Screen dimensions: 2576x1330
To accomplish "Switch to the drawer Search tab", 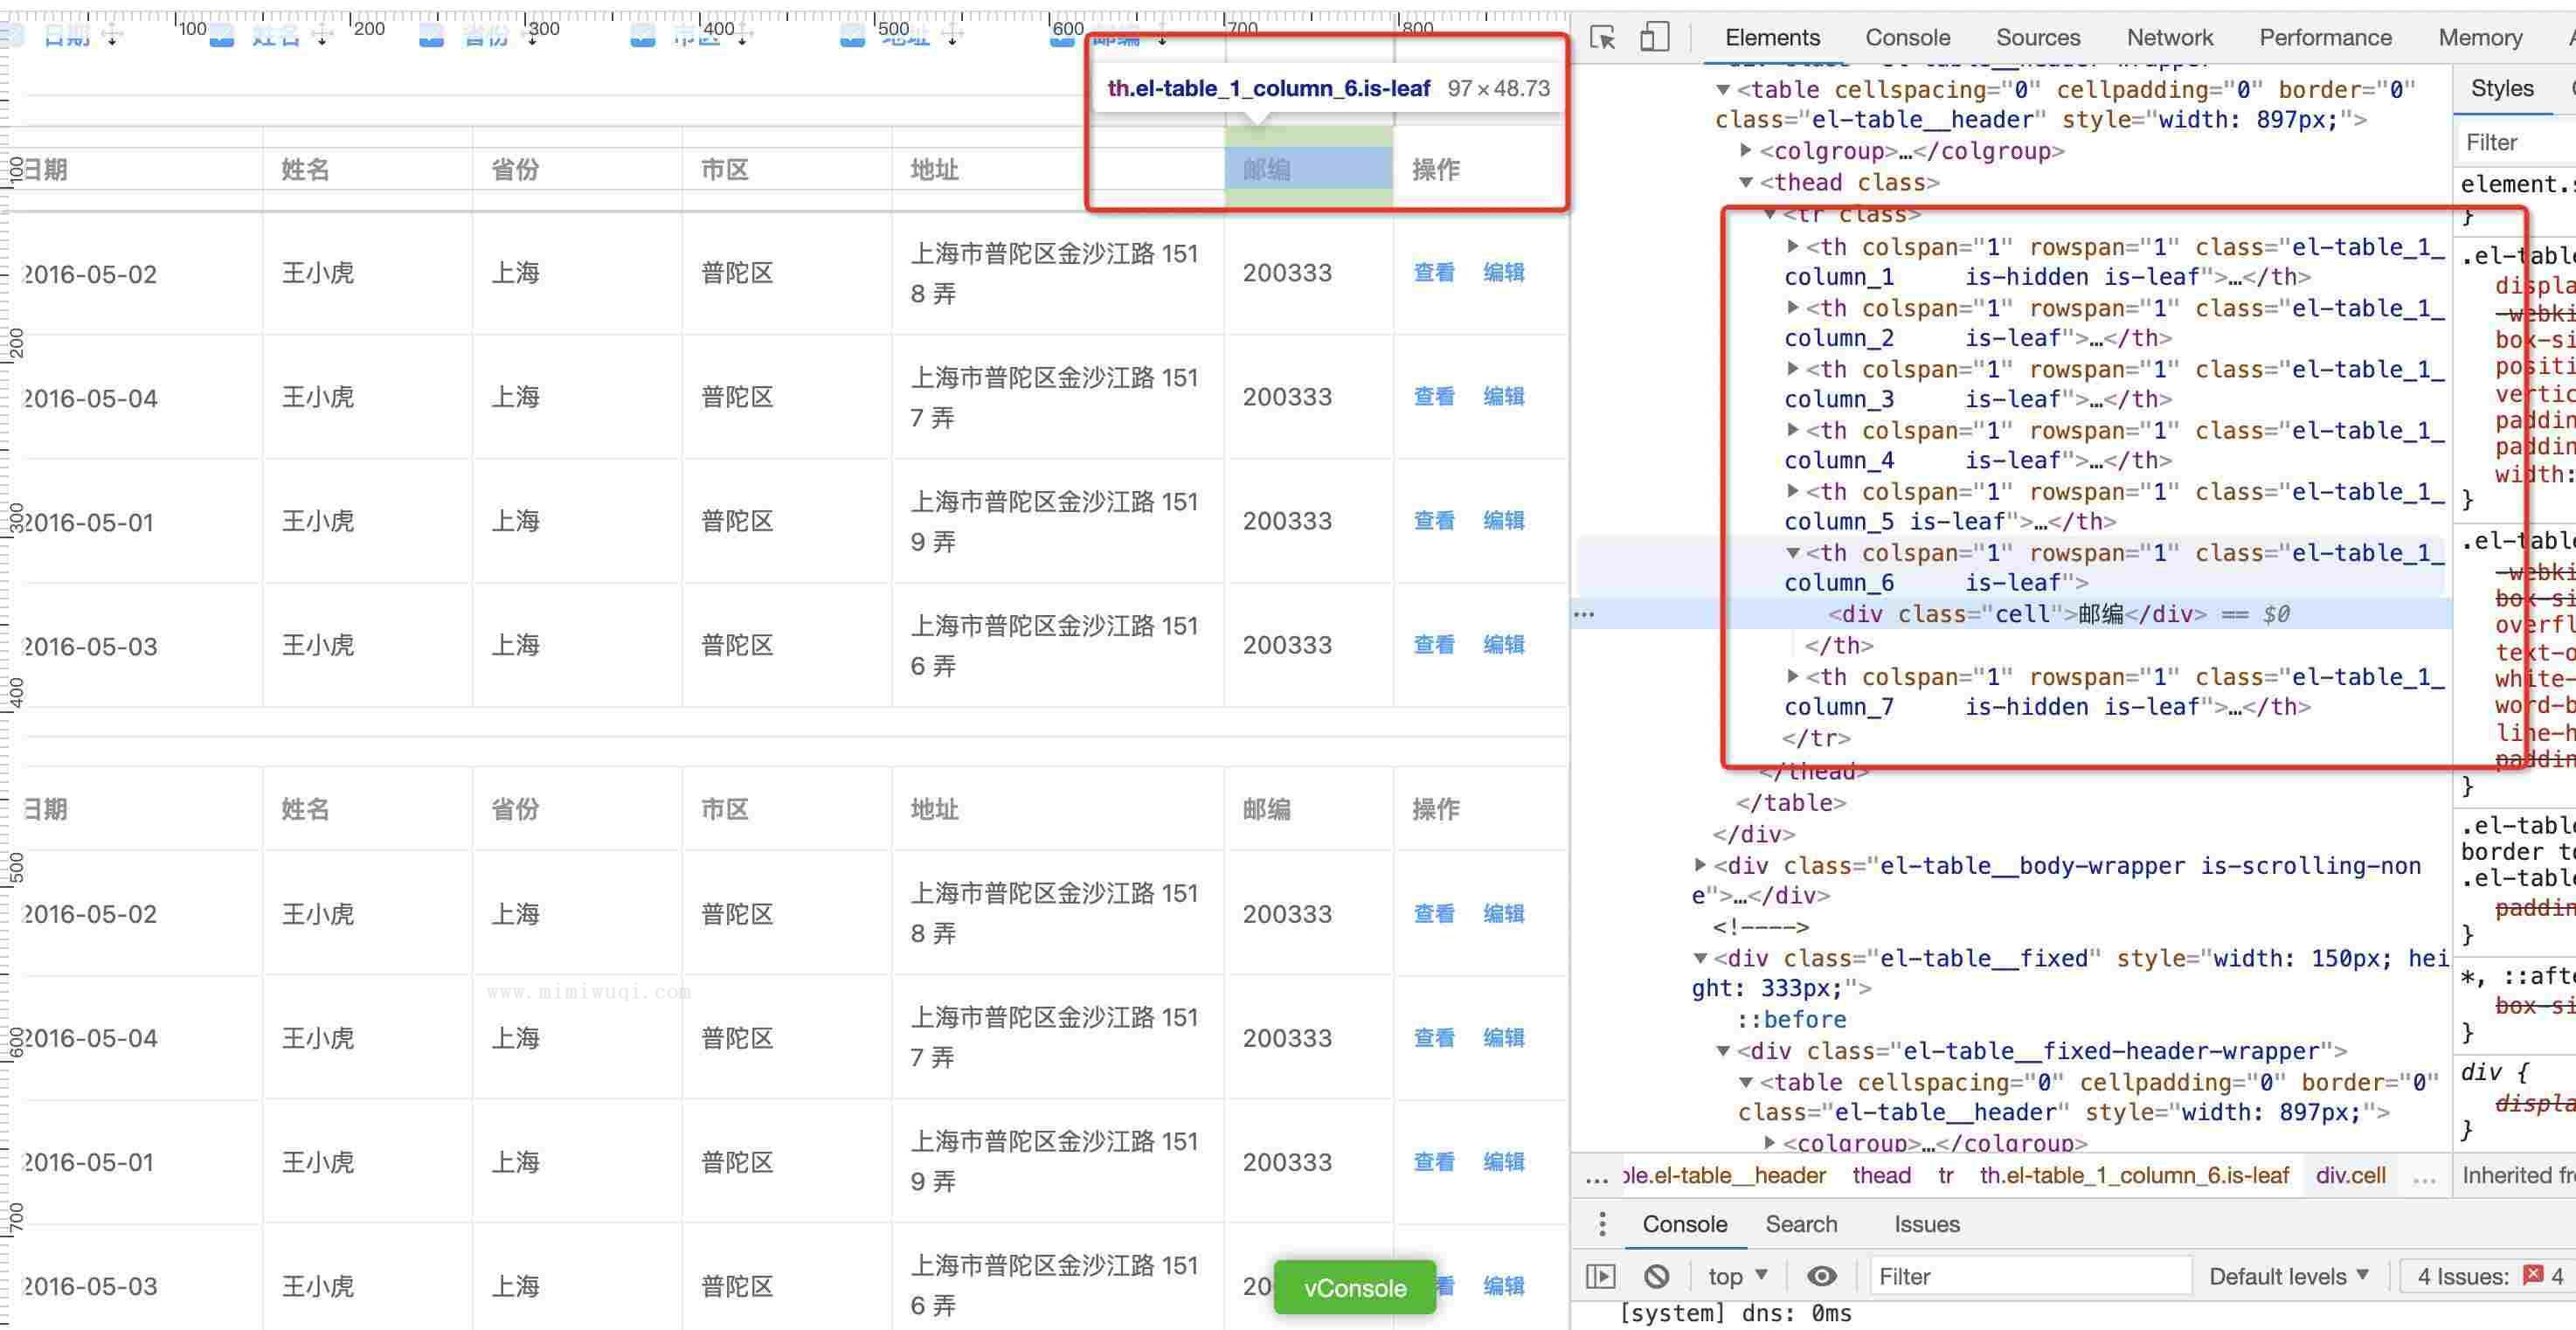I will click(1801, 1224).
